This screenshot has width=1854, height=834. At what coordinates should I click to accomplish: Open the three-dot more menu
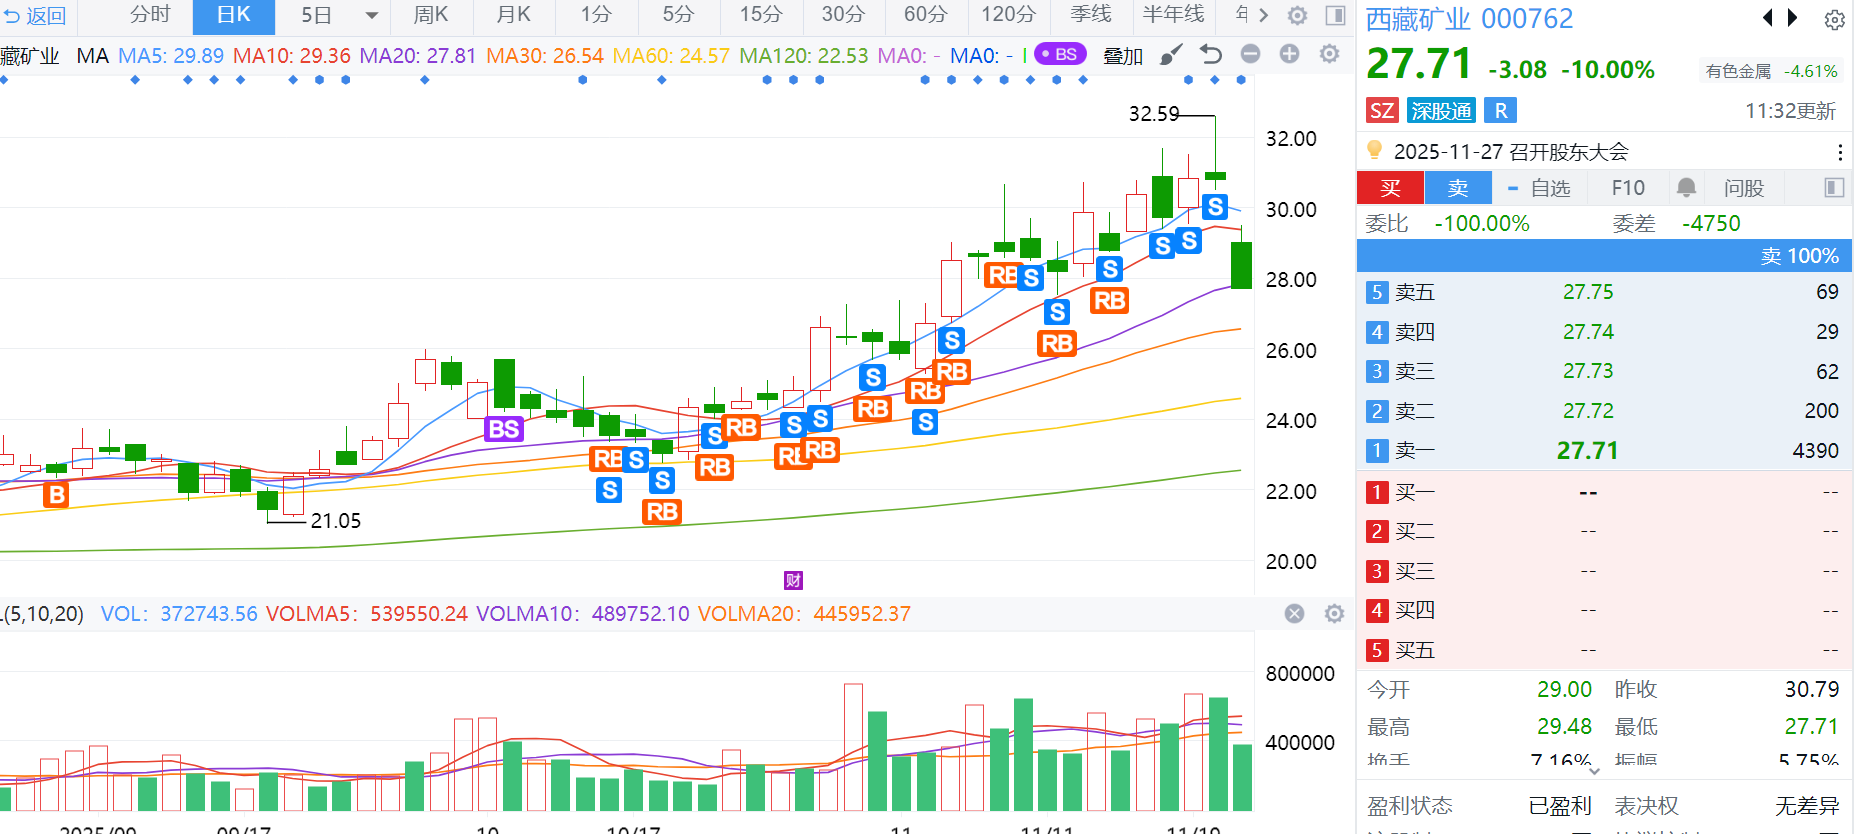[x=1840, y=152]
